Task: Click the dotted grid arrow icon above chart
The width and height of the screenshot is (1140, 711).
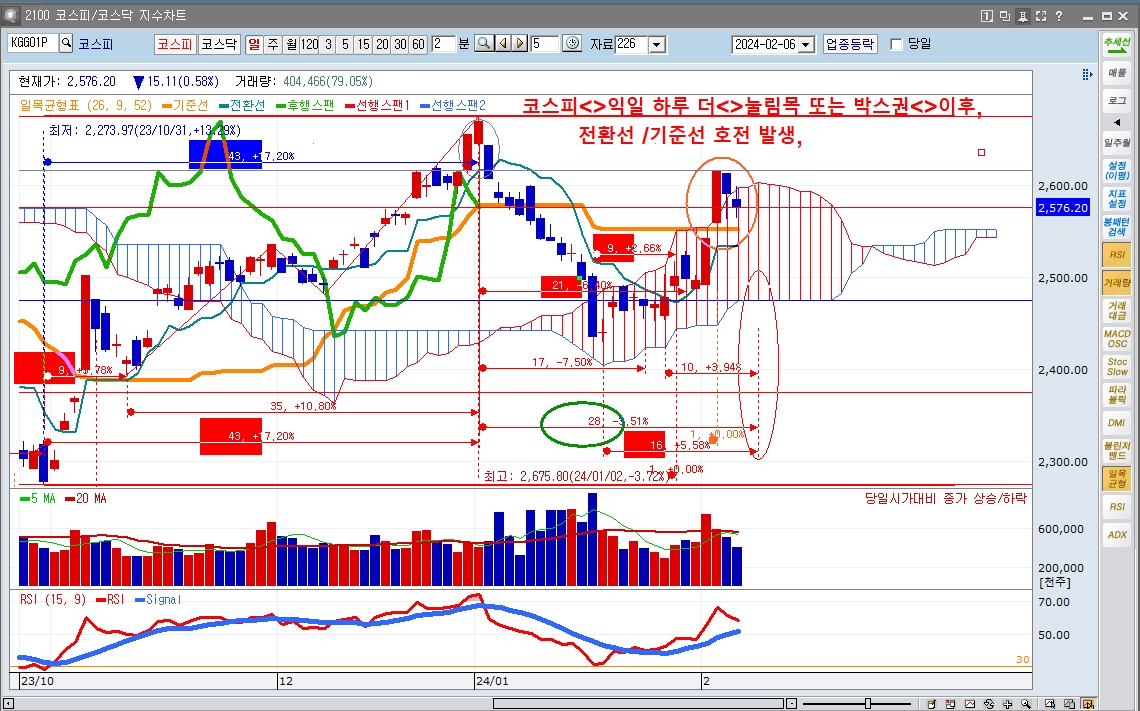Action: [x=1087, y=74]
